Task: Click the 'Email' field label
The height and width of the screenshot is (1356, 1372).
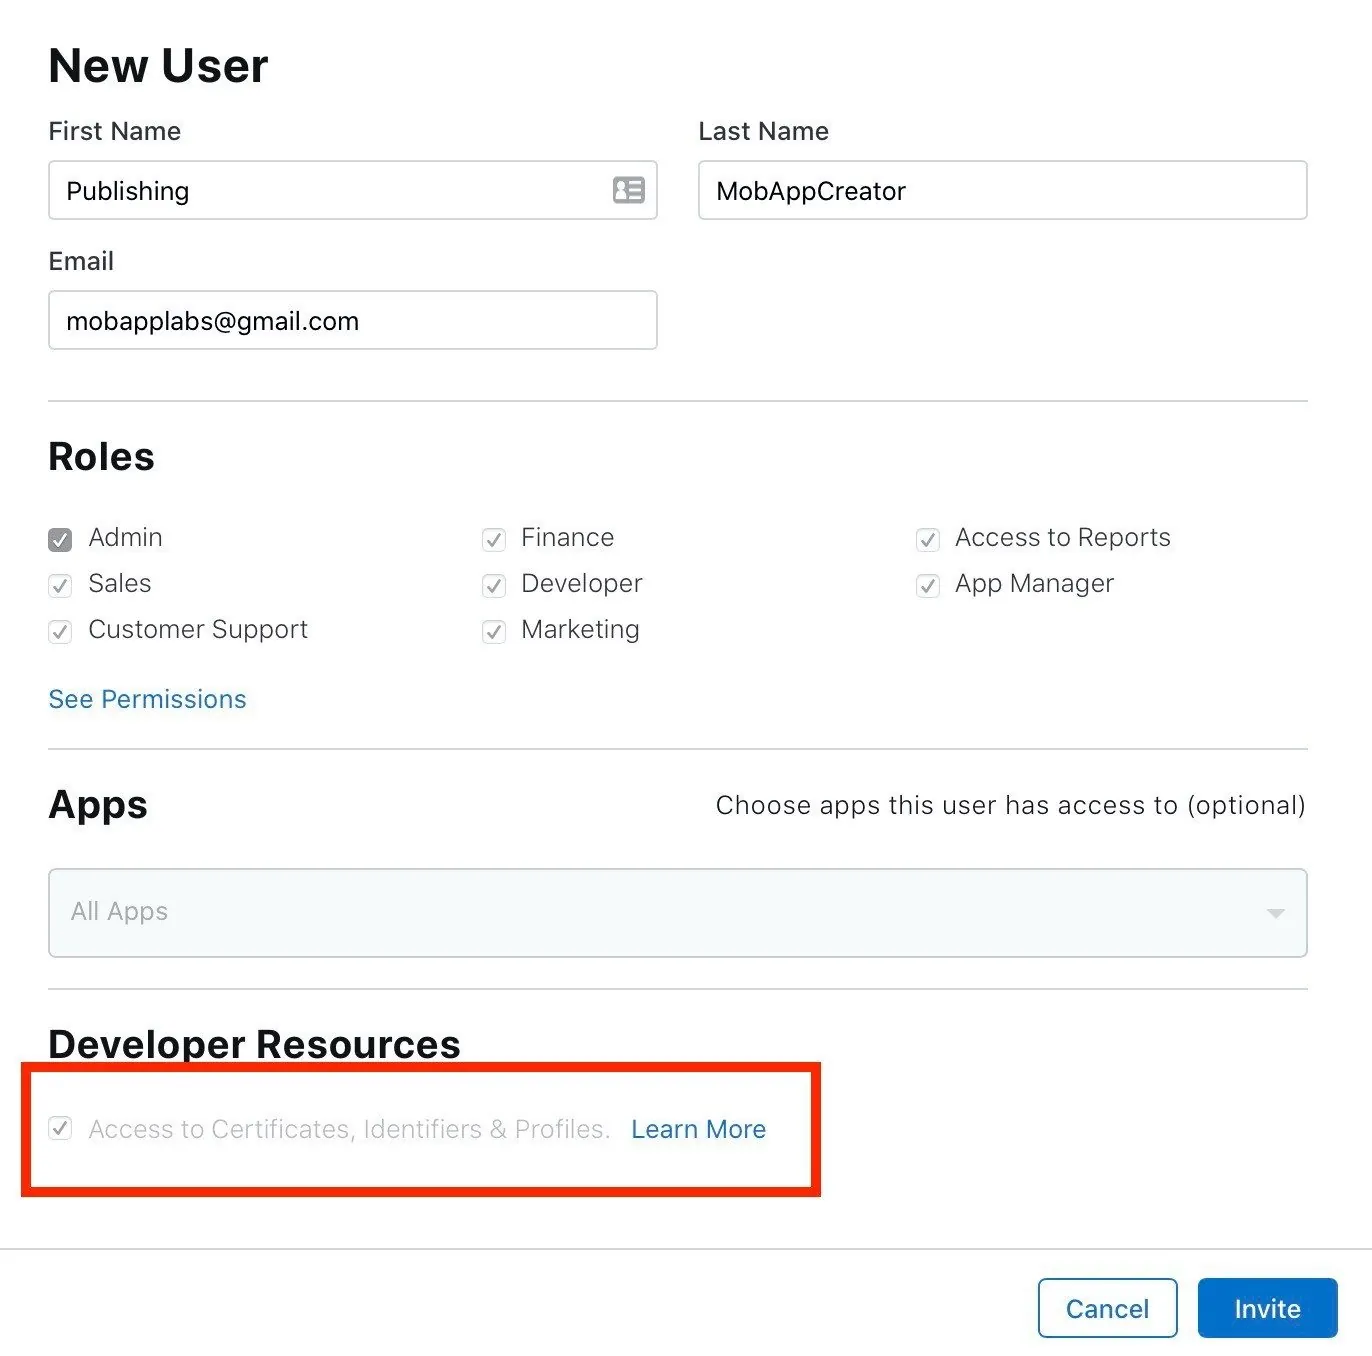Action: point(81,261)
